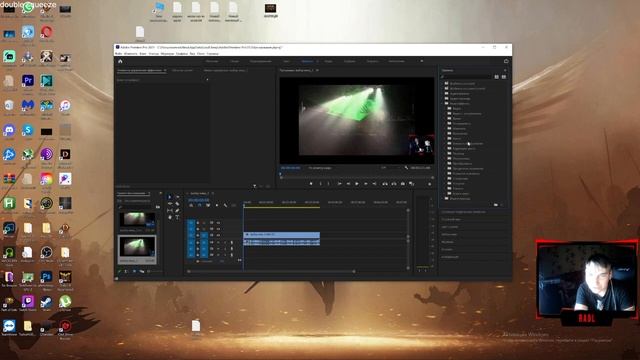This screenshot has height=360, width=640.
Task: Select the Selection arrow tool
Action: pos(170,197)
